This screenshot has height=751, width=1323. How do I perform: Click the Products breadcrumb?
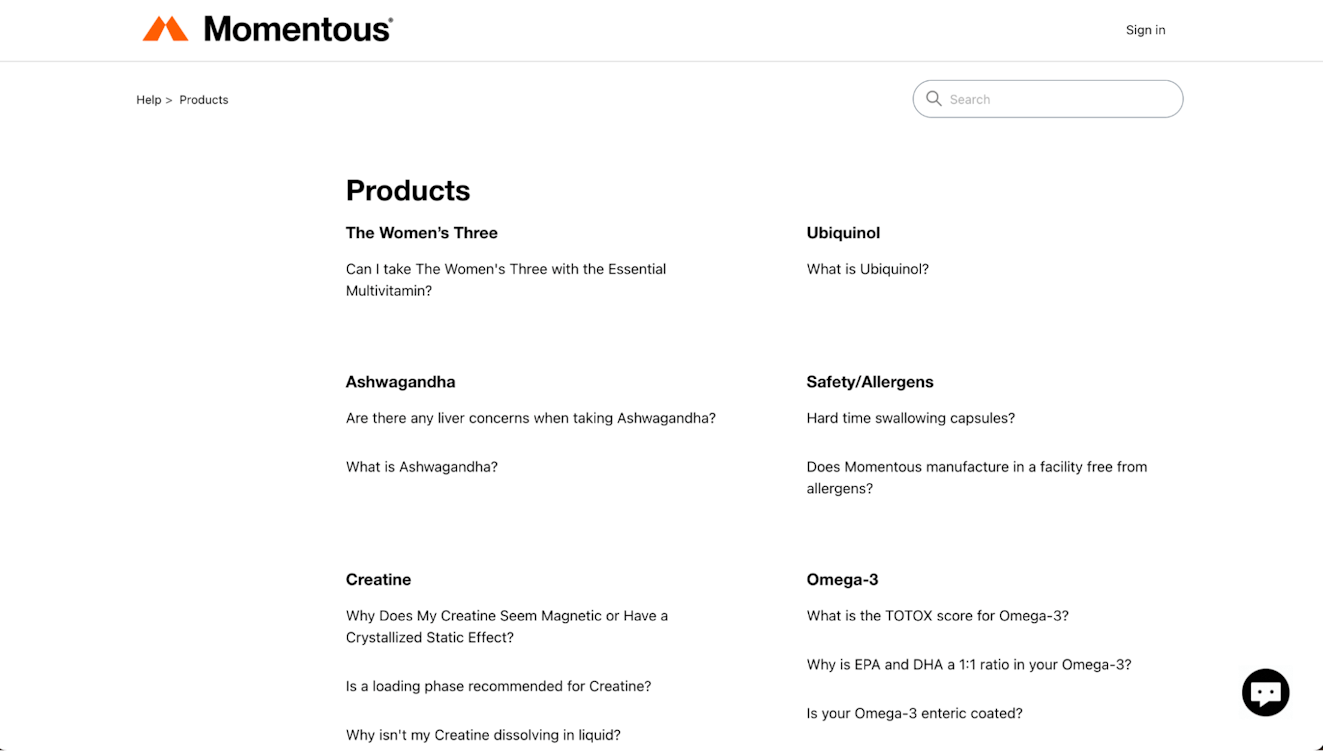pos(204,100)
